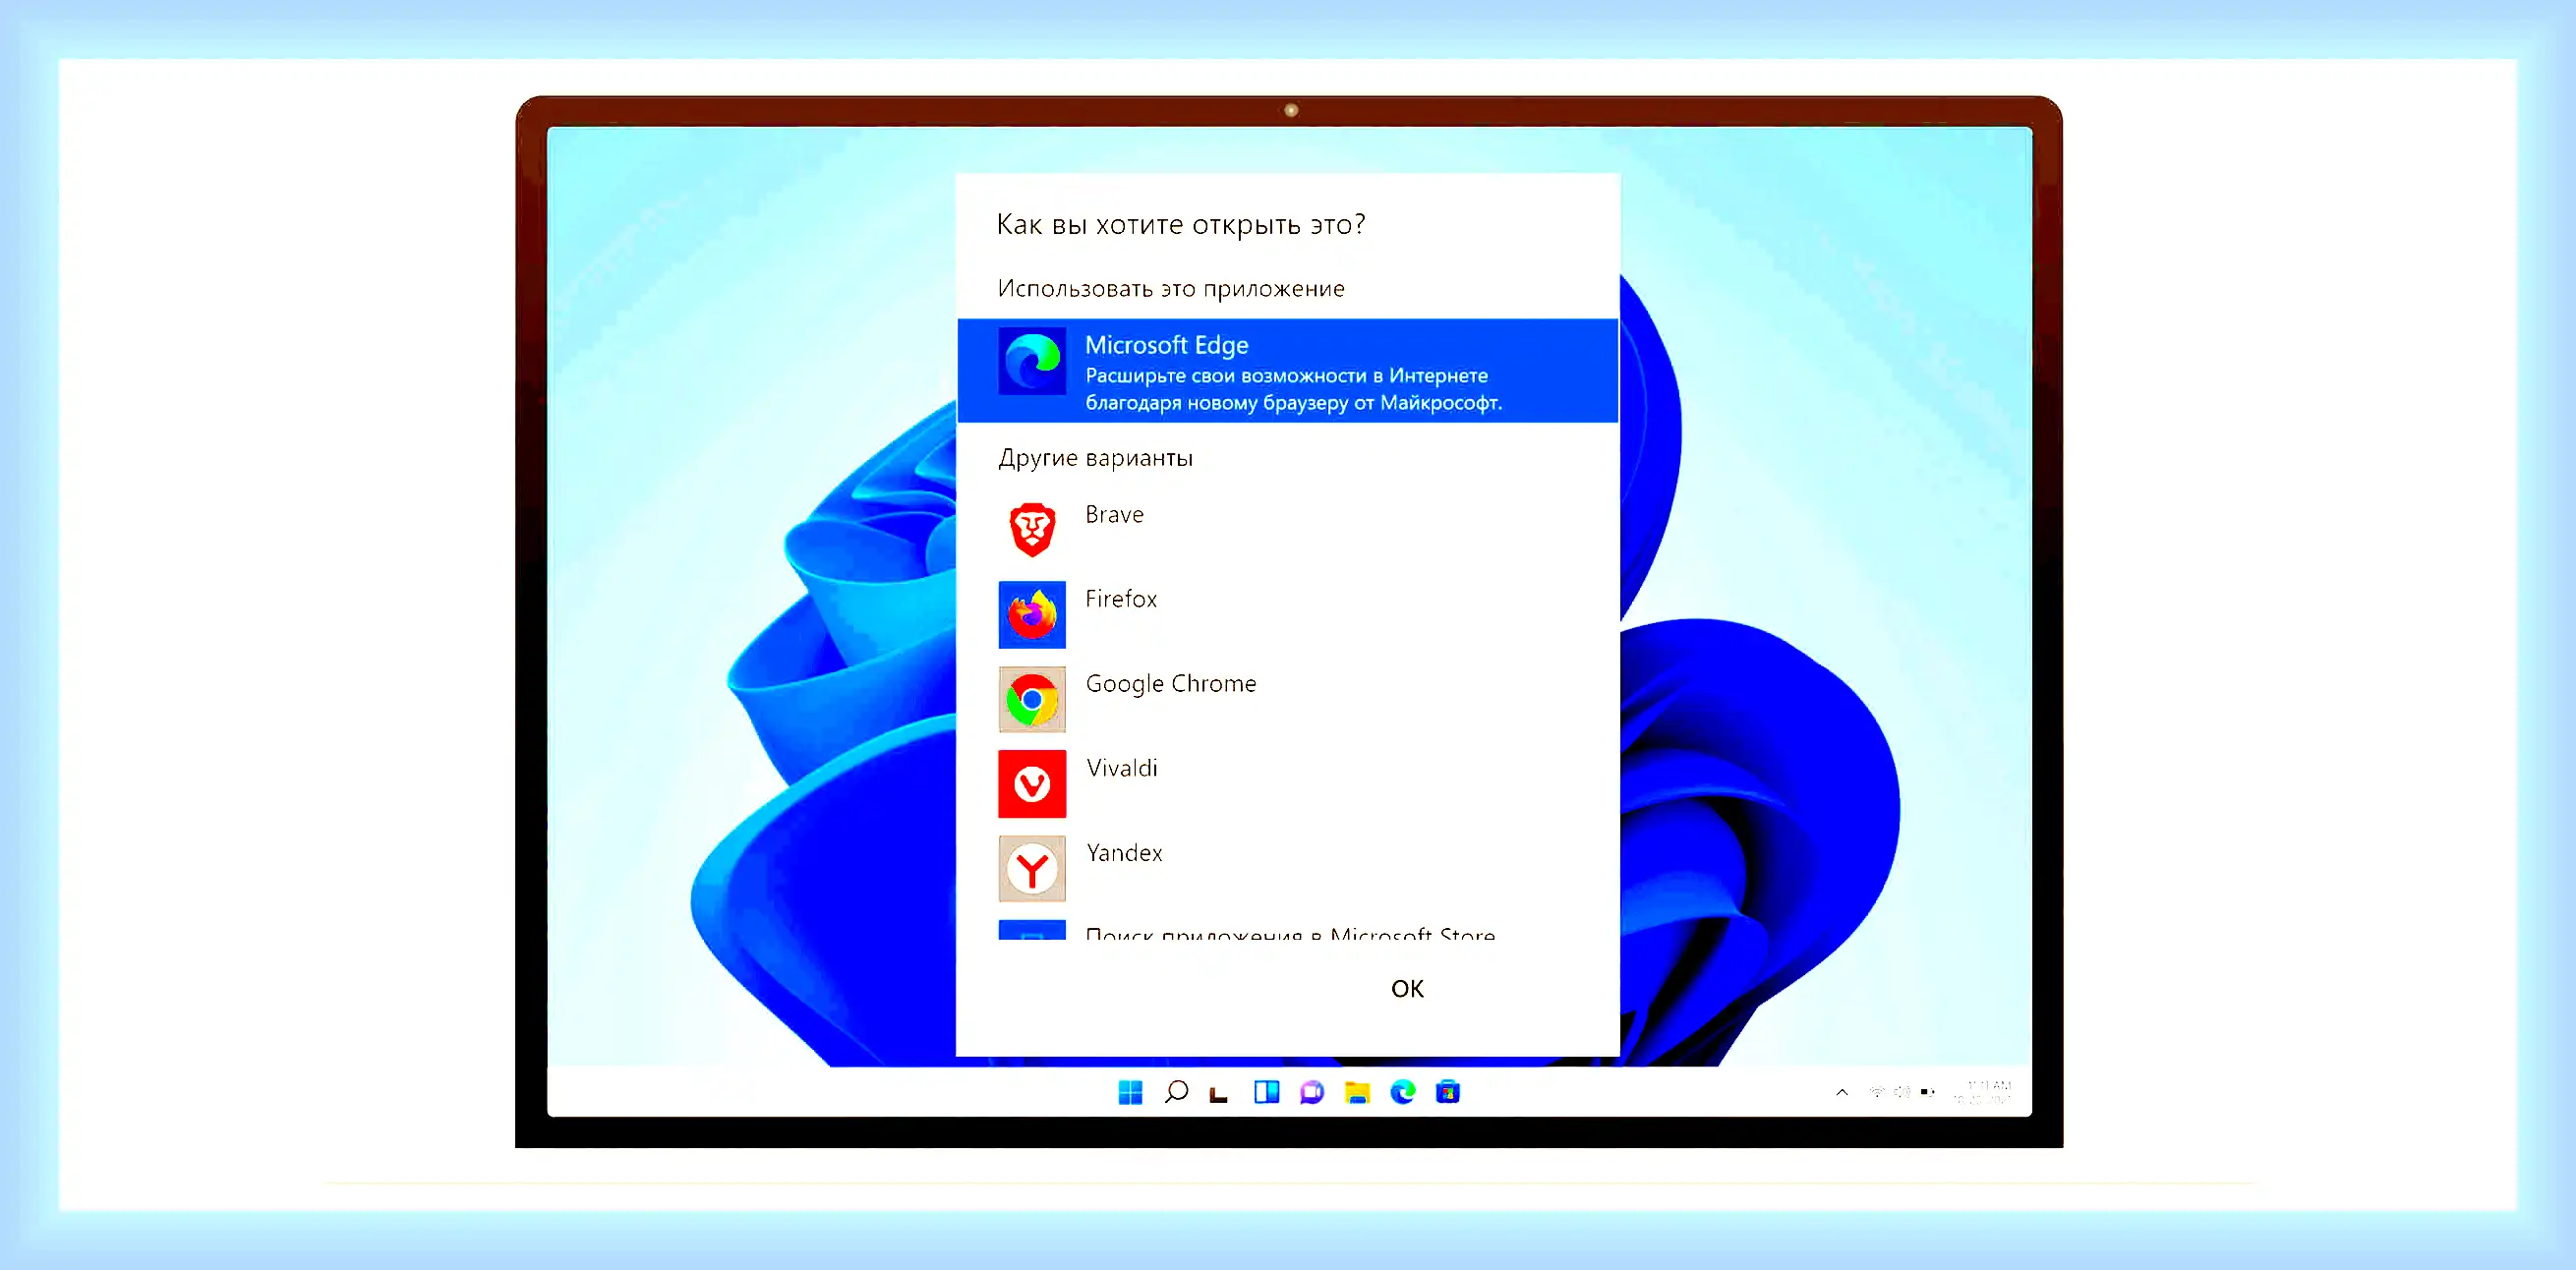Open the taskbar clock and date
The width and height of the screenshot is (2576, 1270).
(1983, 1092)
